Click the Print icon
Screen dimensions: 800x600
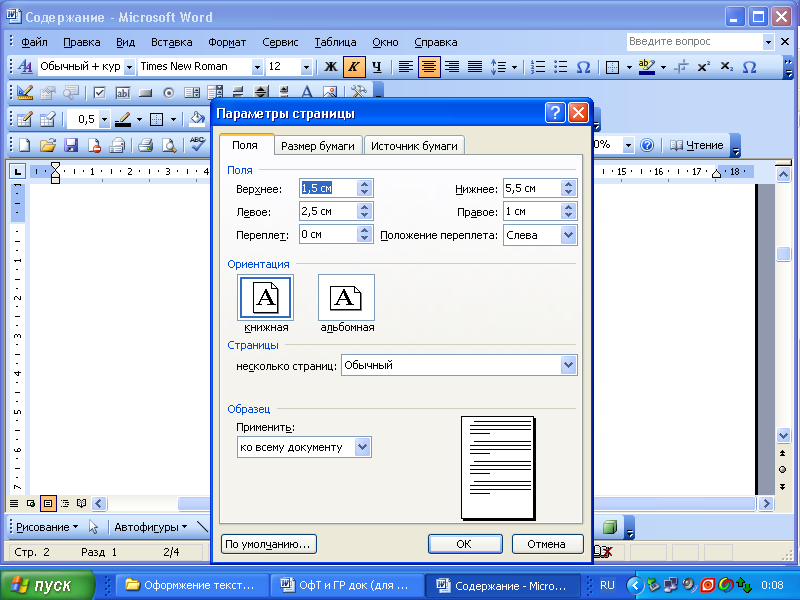[x=146, y=145]
